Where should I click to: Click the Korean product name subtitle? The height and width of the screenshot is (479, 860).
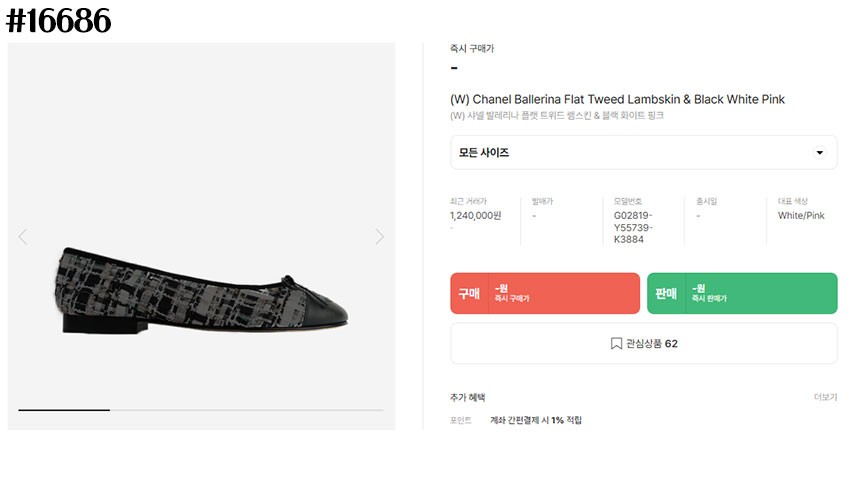point(557,116)
